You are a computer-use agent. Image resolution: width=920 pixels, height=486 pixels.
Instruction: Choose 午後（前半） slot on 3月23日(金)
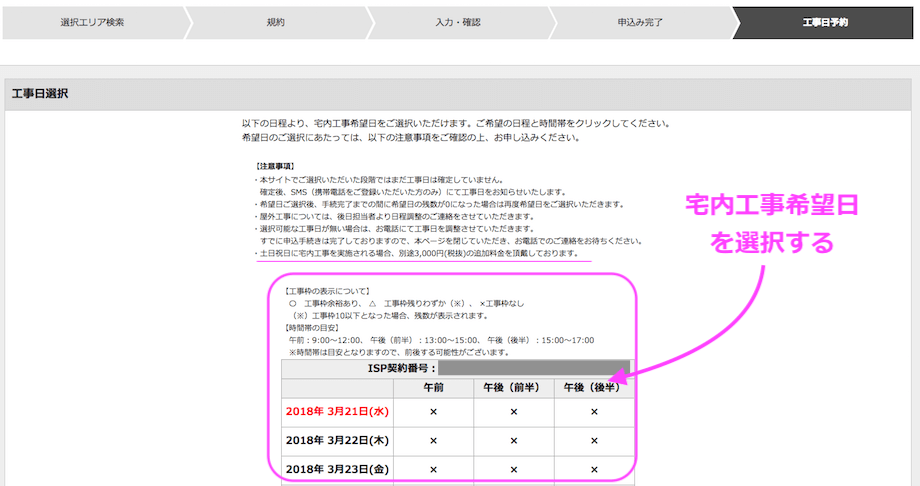click(x=513, y=468)
